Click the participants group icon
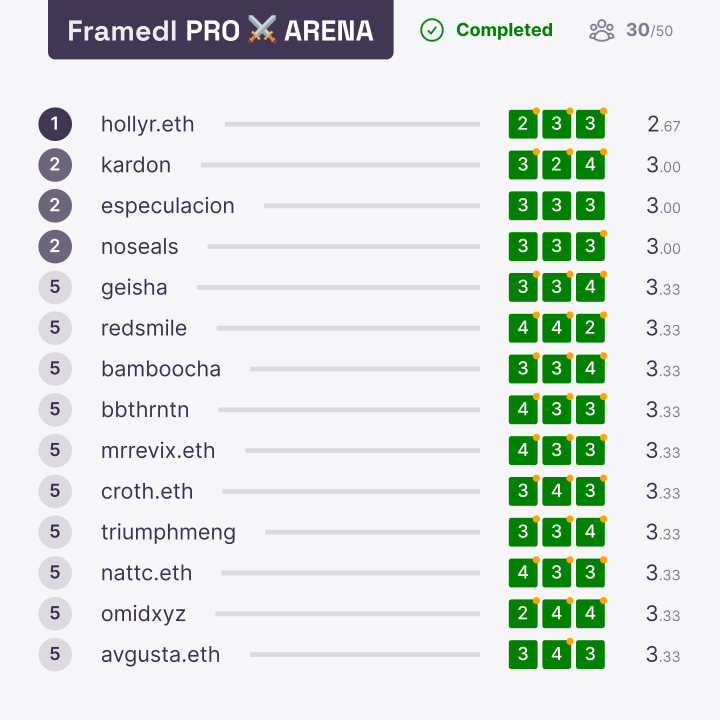The height and width of the screenshot is (720, 720). click(601, 31)
